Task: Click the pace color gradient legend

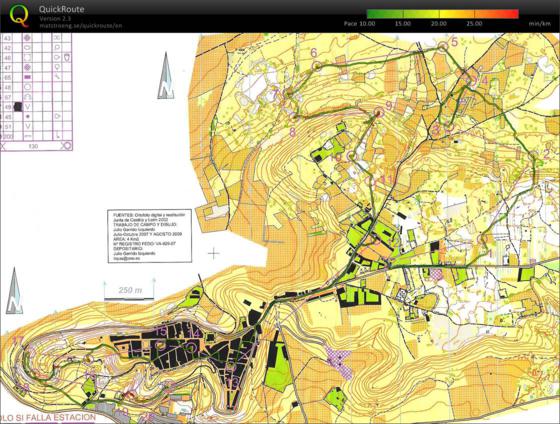Action: [x=442, y=14]
